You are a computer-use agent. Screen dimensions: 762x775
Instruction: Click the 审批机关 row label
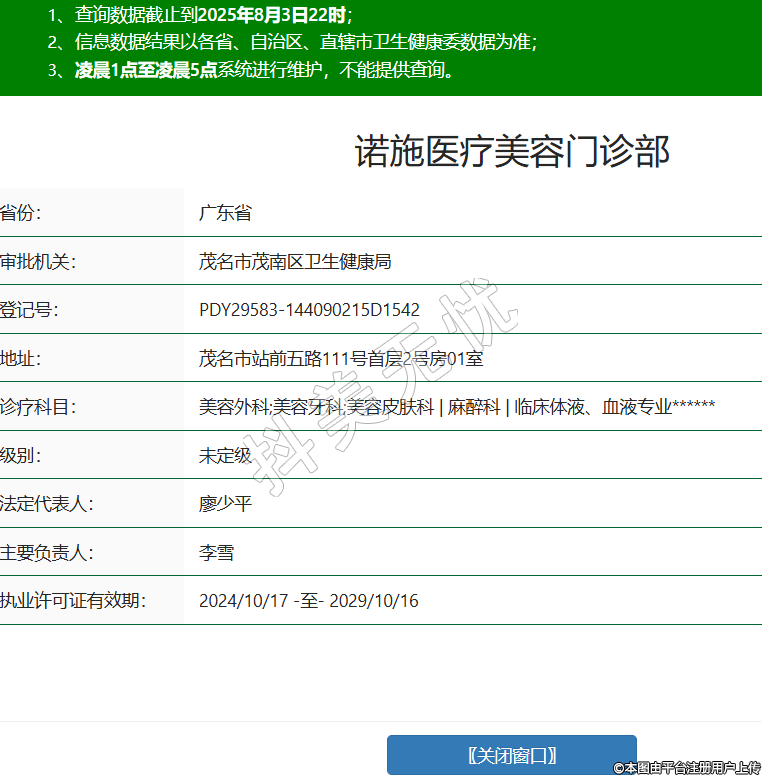[x=39, y=262]
